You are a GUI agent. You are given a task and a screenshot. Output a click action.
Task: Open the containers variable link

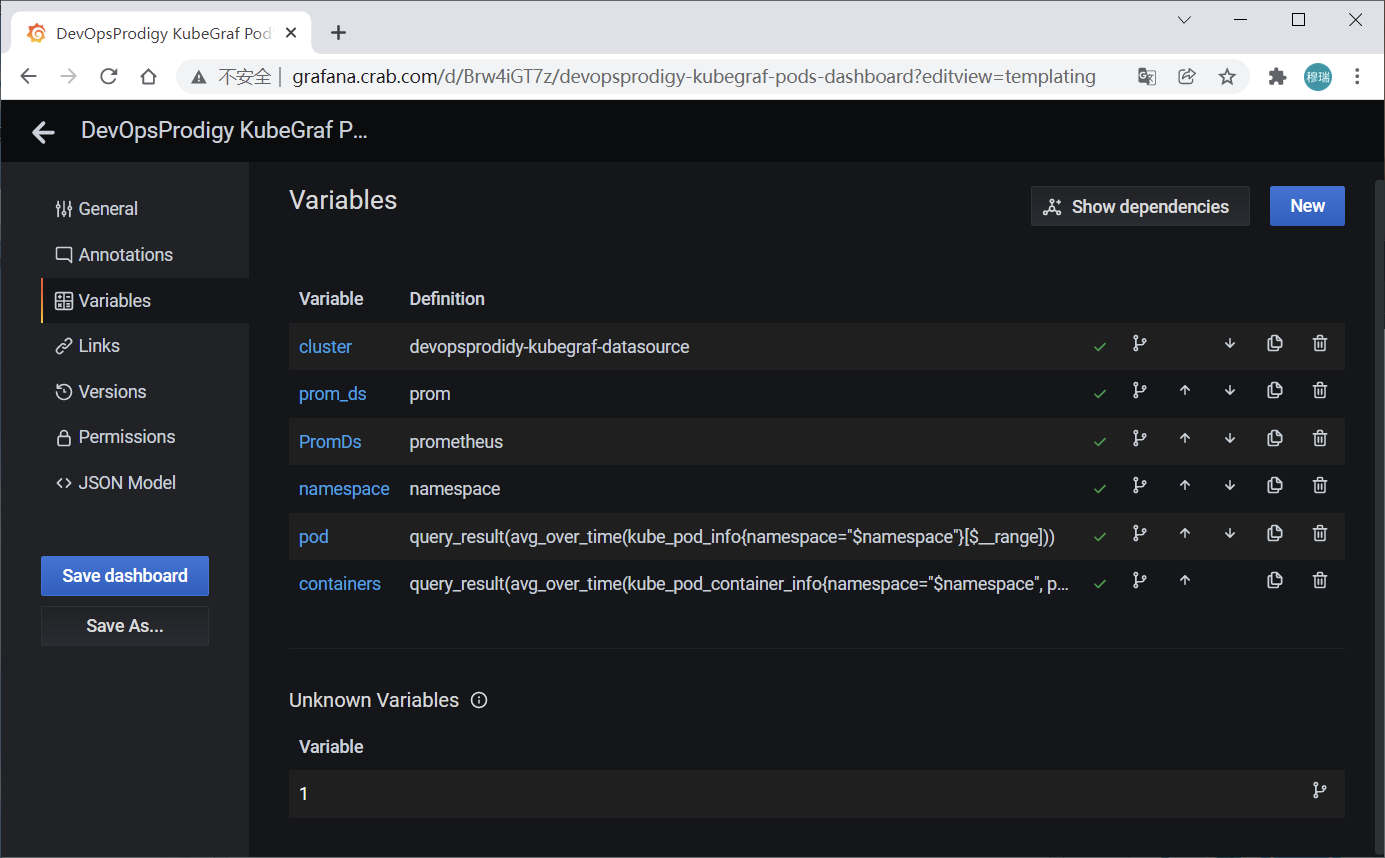pyautogui.click(x=339, y=584)
